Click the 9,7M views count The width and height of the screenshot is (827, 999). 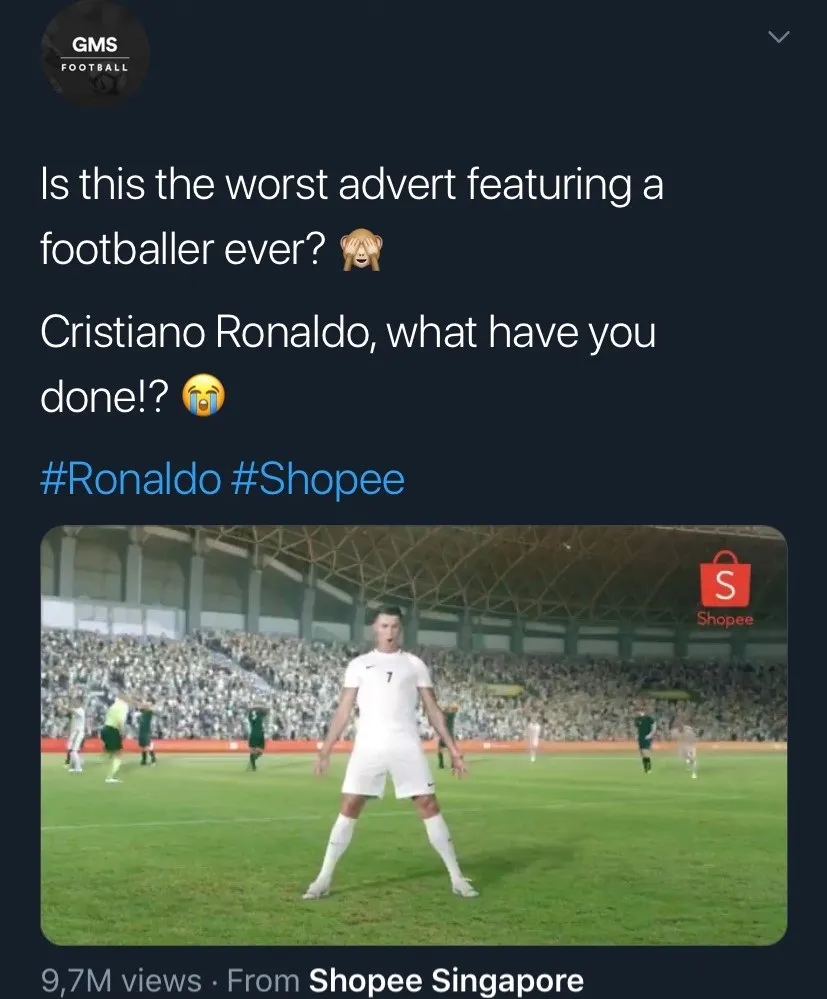tap(120, 980)
